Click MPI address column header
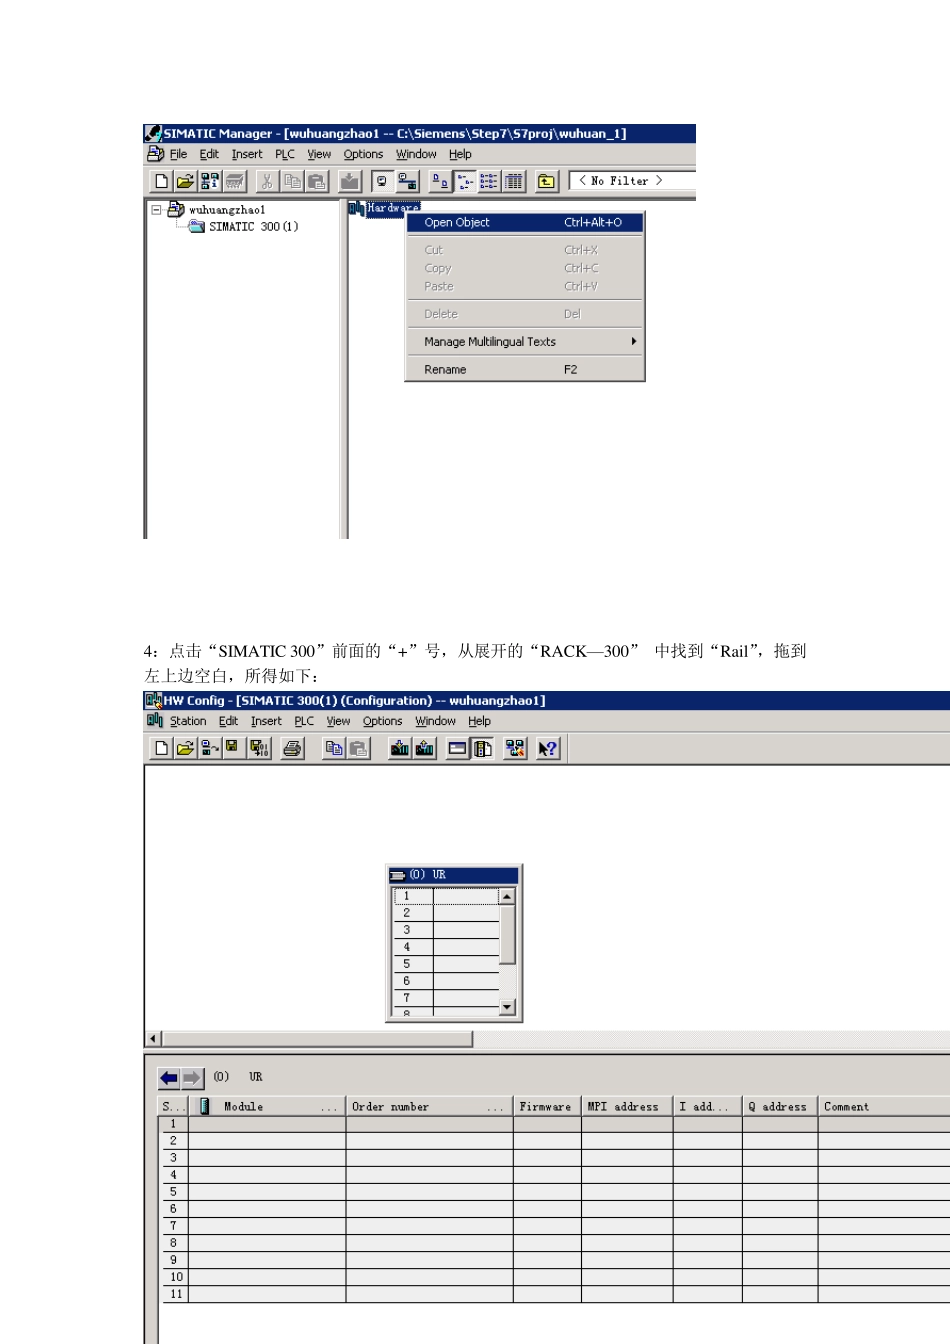Viewport: 950px width, 1344px height. [x=627, y=1107]
